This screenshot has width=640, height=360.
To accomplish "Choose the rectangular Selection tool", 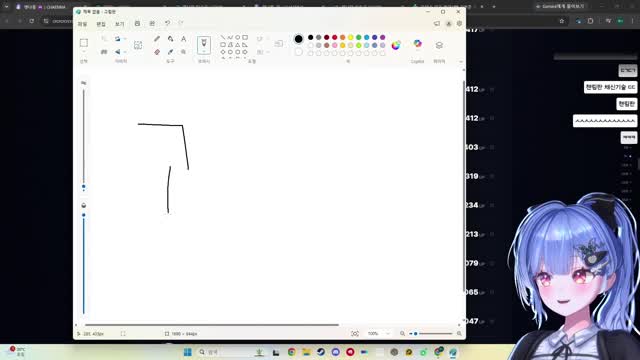I will pyautogui.click(x=84, y=43).
